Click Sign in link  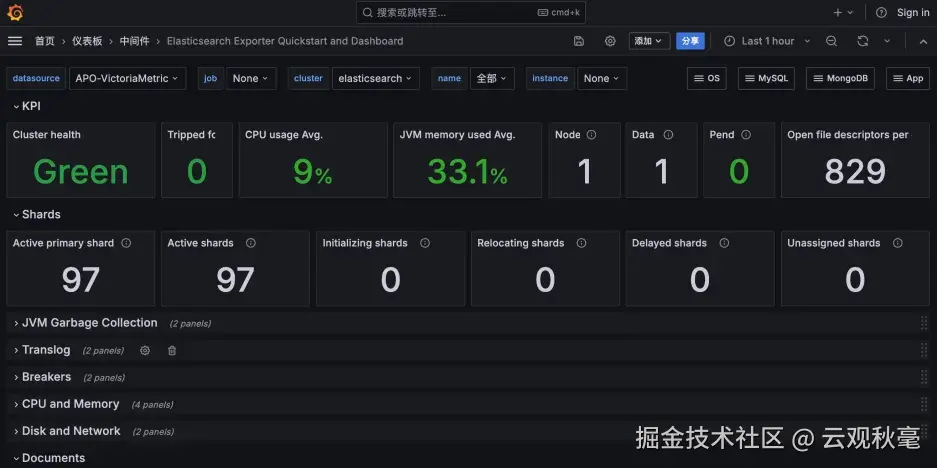pos(913,13)
